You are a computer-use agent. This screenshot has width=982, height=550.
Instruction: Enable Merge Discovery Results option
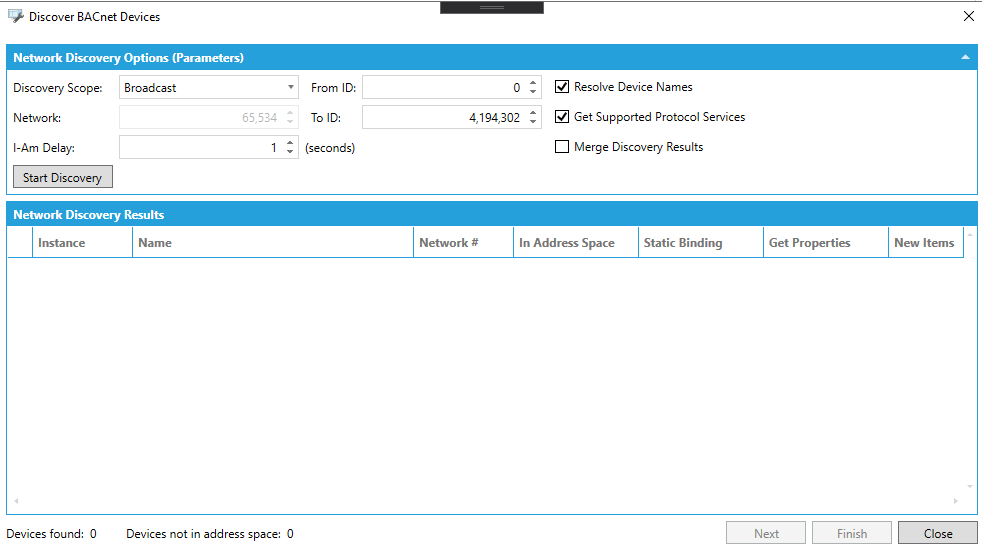pos(562,147)
